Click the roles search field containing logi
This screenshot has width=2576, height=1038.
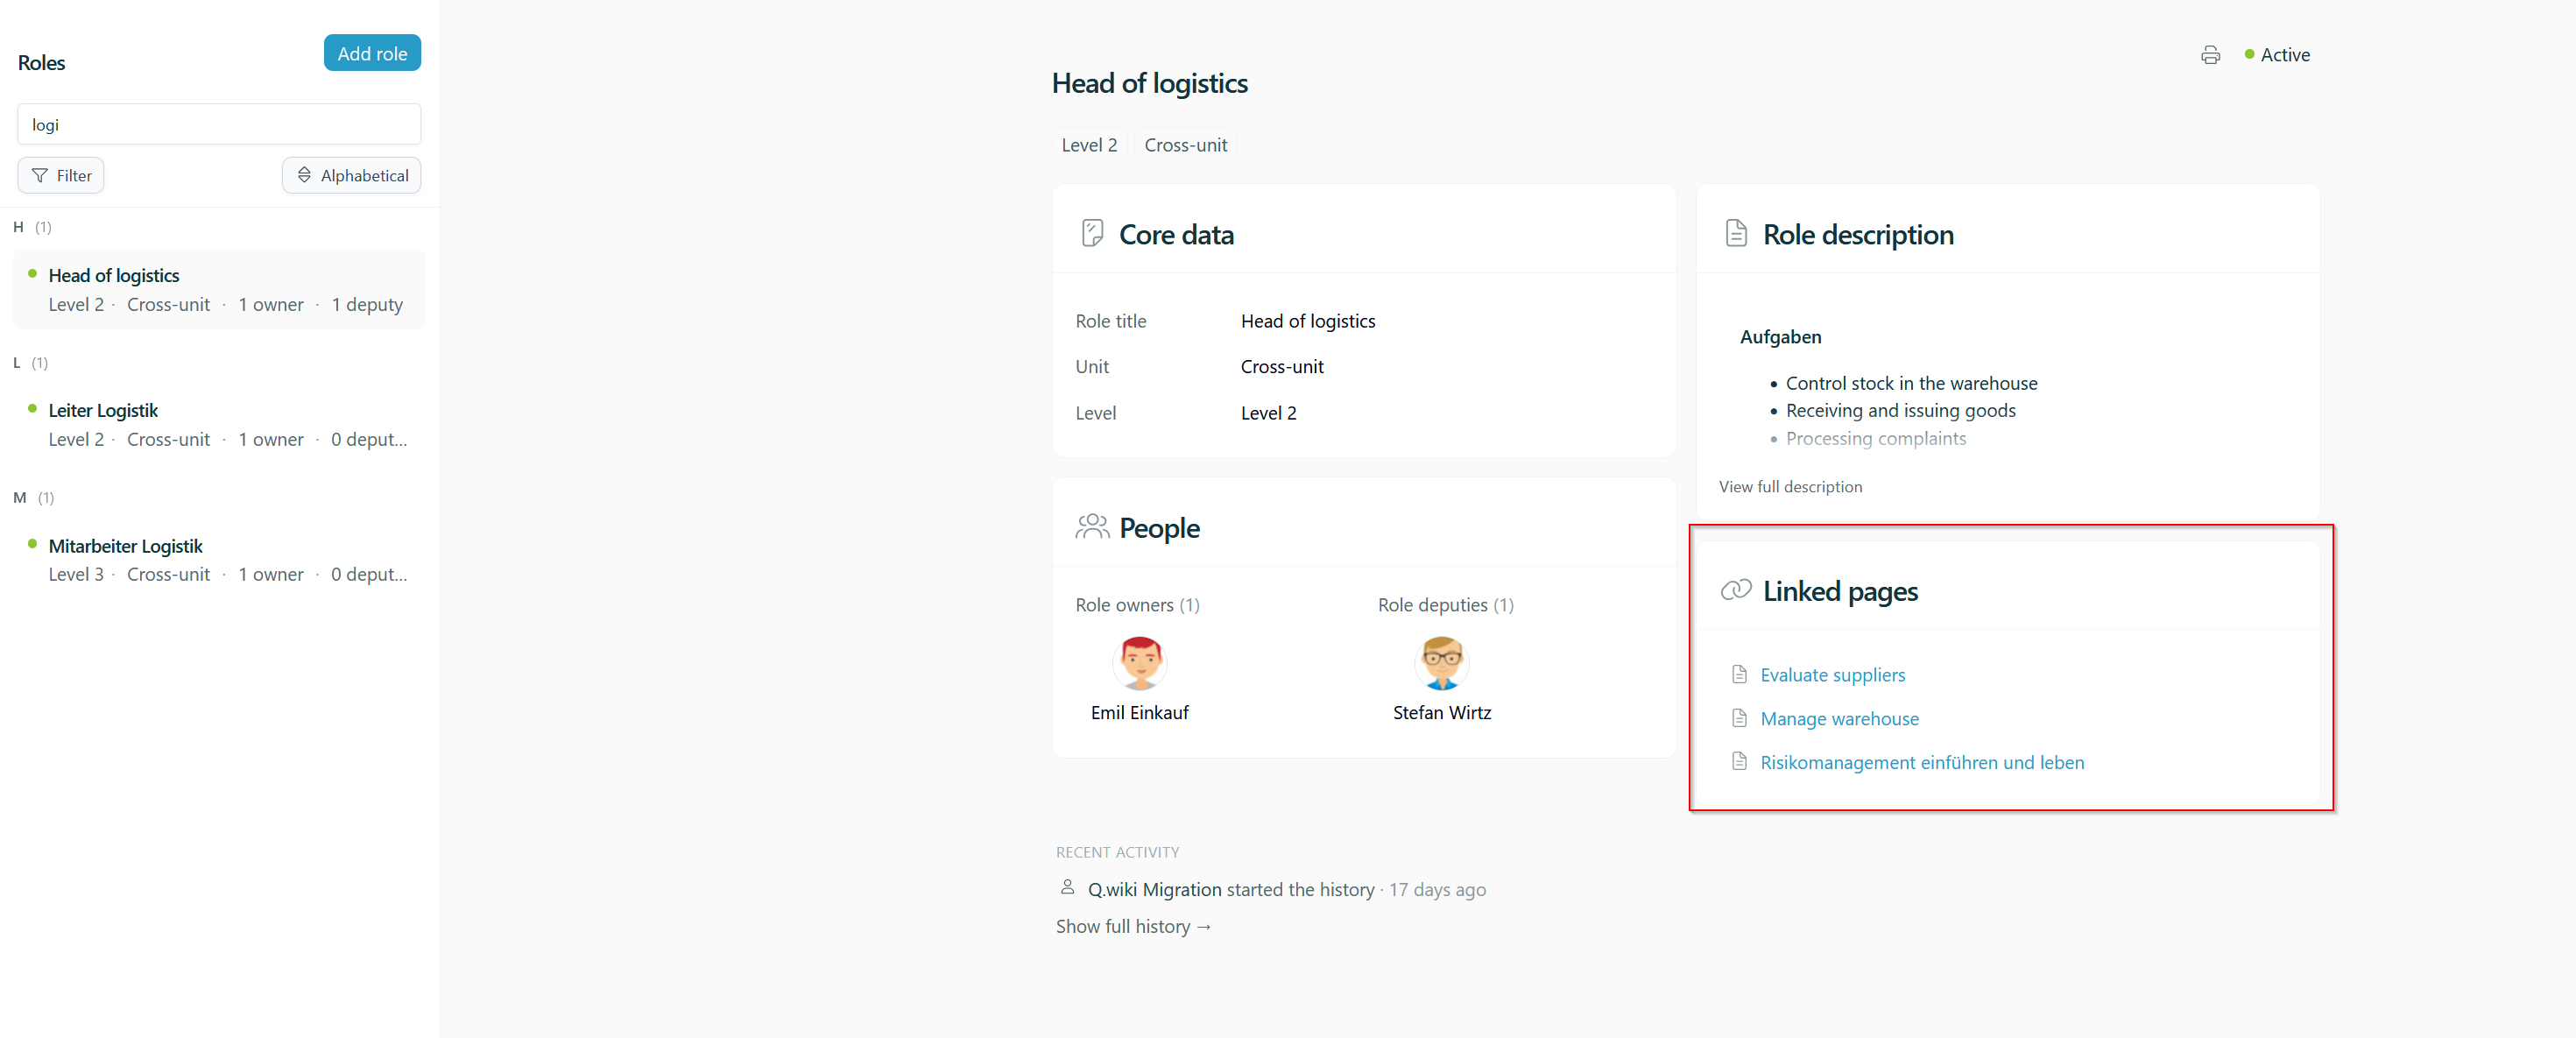219,125
